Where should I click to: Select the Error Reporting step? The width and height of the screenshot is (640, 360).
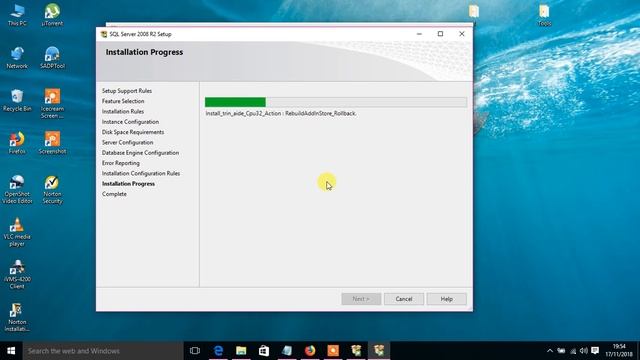[x=121, y=163]
